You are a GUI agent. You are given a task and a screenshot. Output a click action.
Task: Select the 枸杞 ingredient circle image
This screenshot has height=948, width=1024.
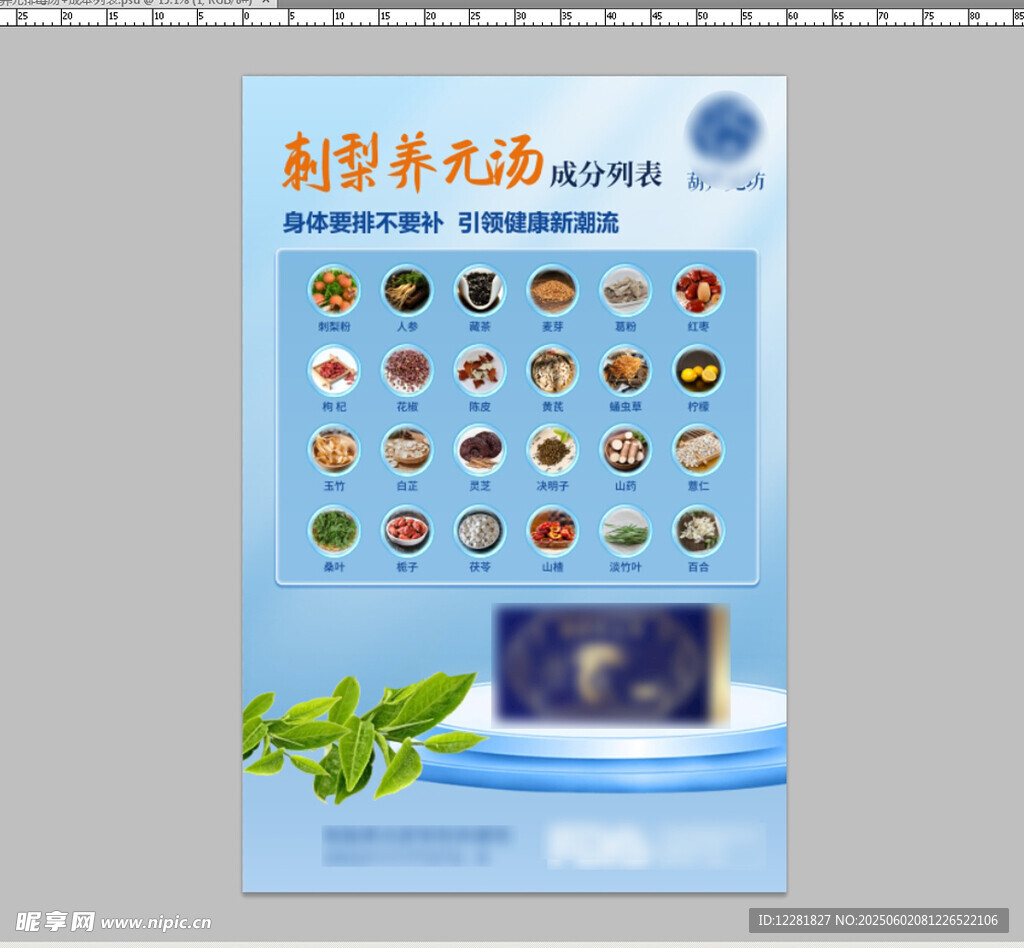[x=333, y=370]
